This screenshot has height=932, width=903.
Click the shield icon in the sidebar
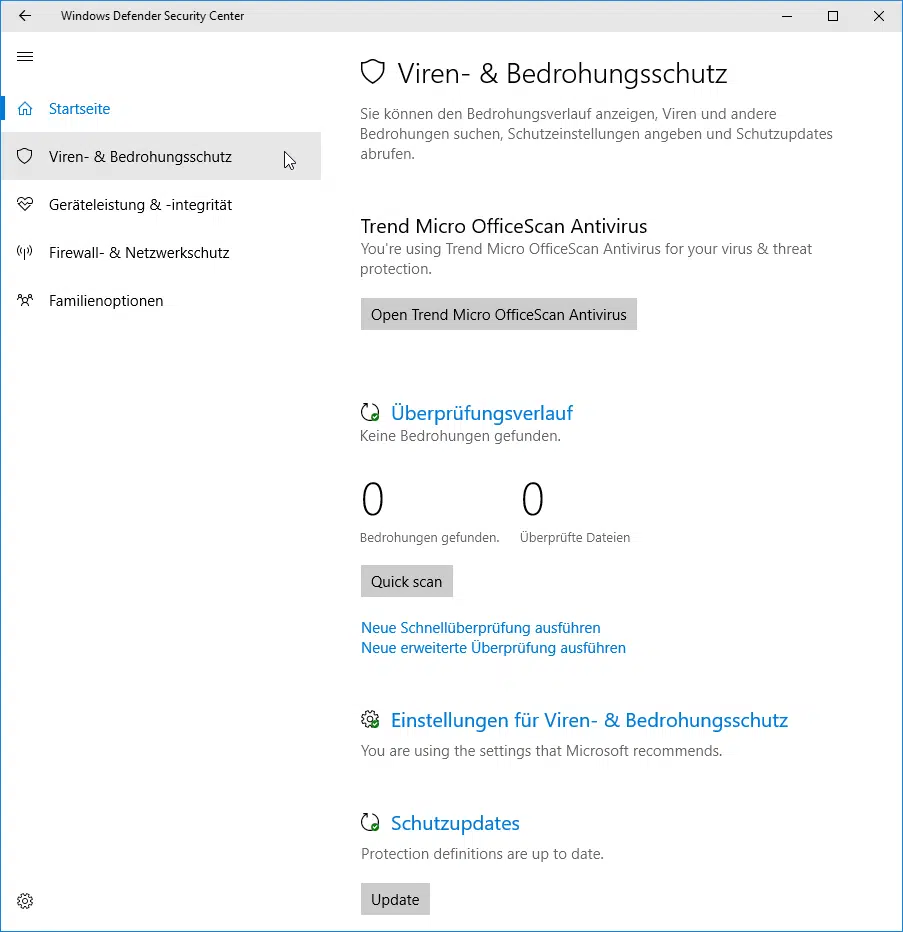click(x=25, y=157)
